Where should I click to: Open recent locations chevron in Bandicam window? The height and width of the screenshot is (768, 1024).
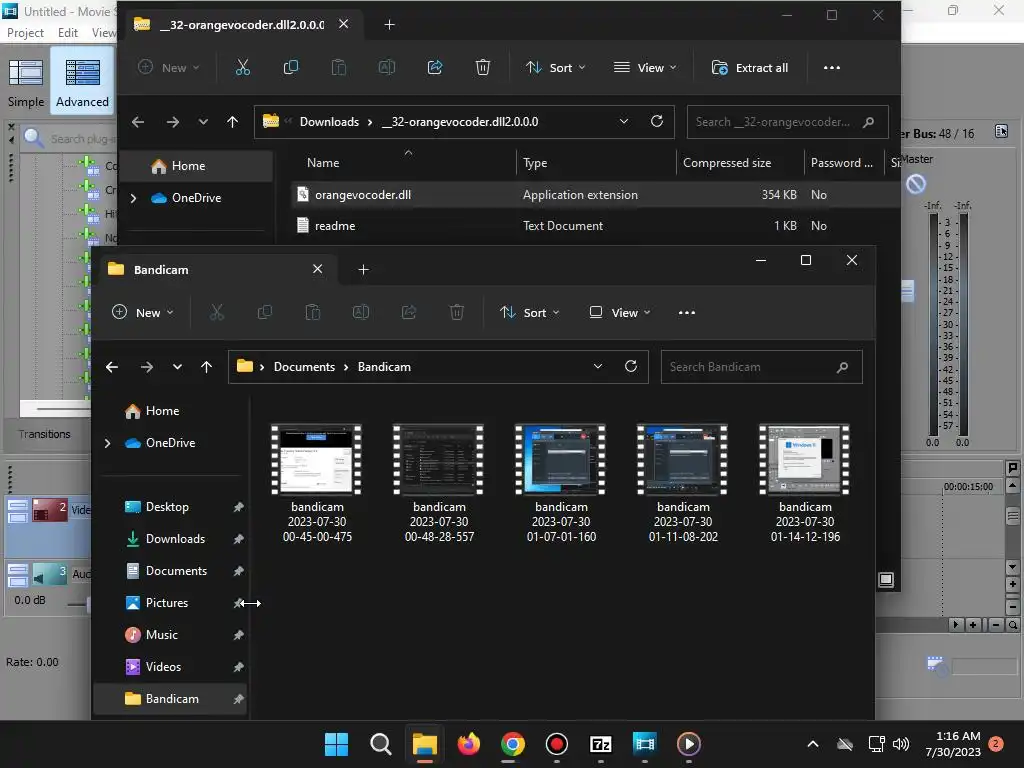(177, 367)
